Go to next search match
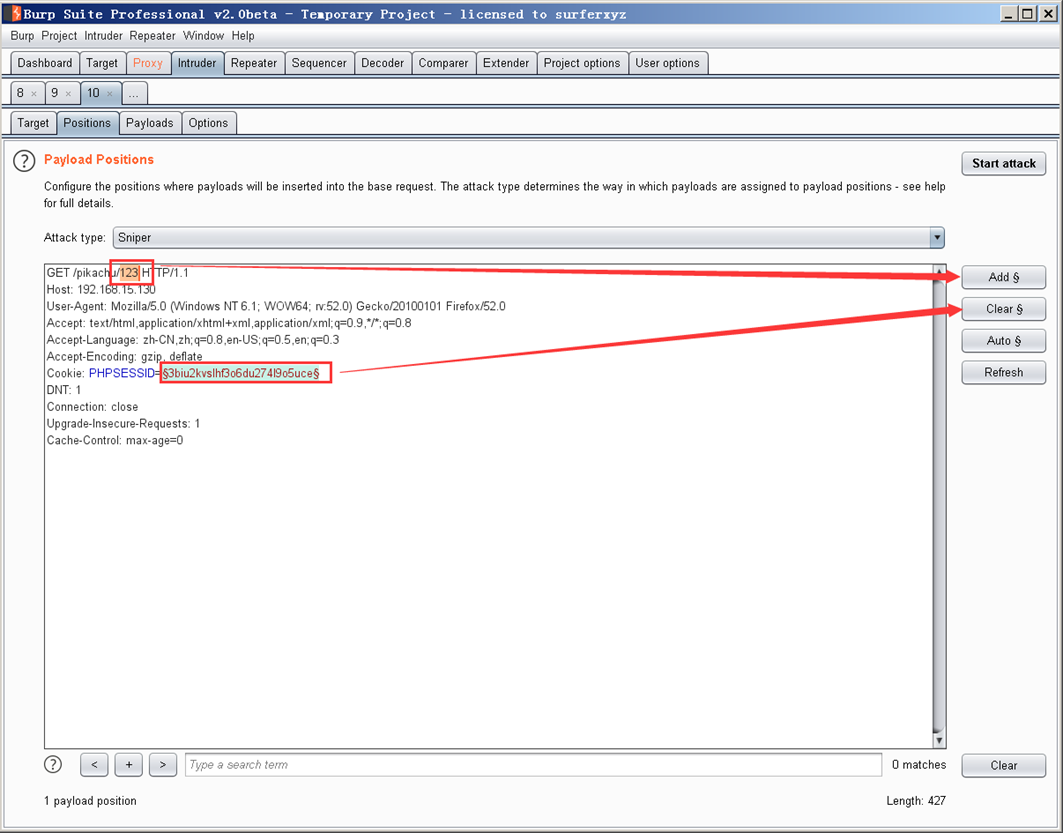 coord(163,765)
